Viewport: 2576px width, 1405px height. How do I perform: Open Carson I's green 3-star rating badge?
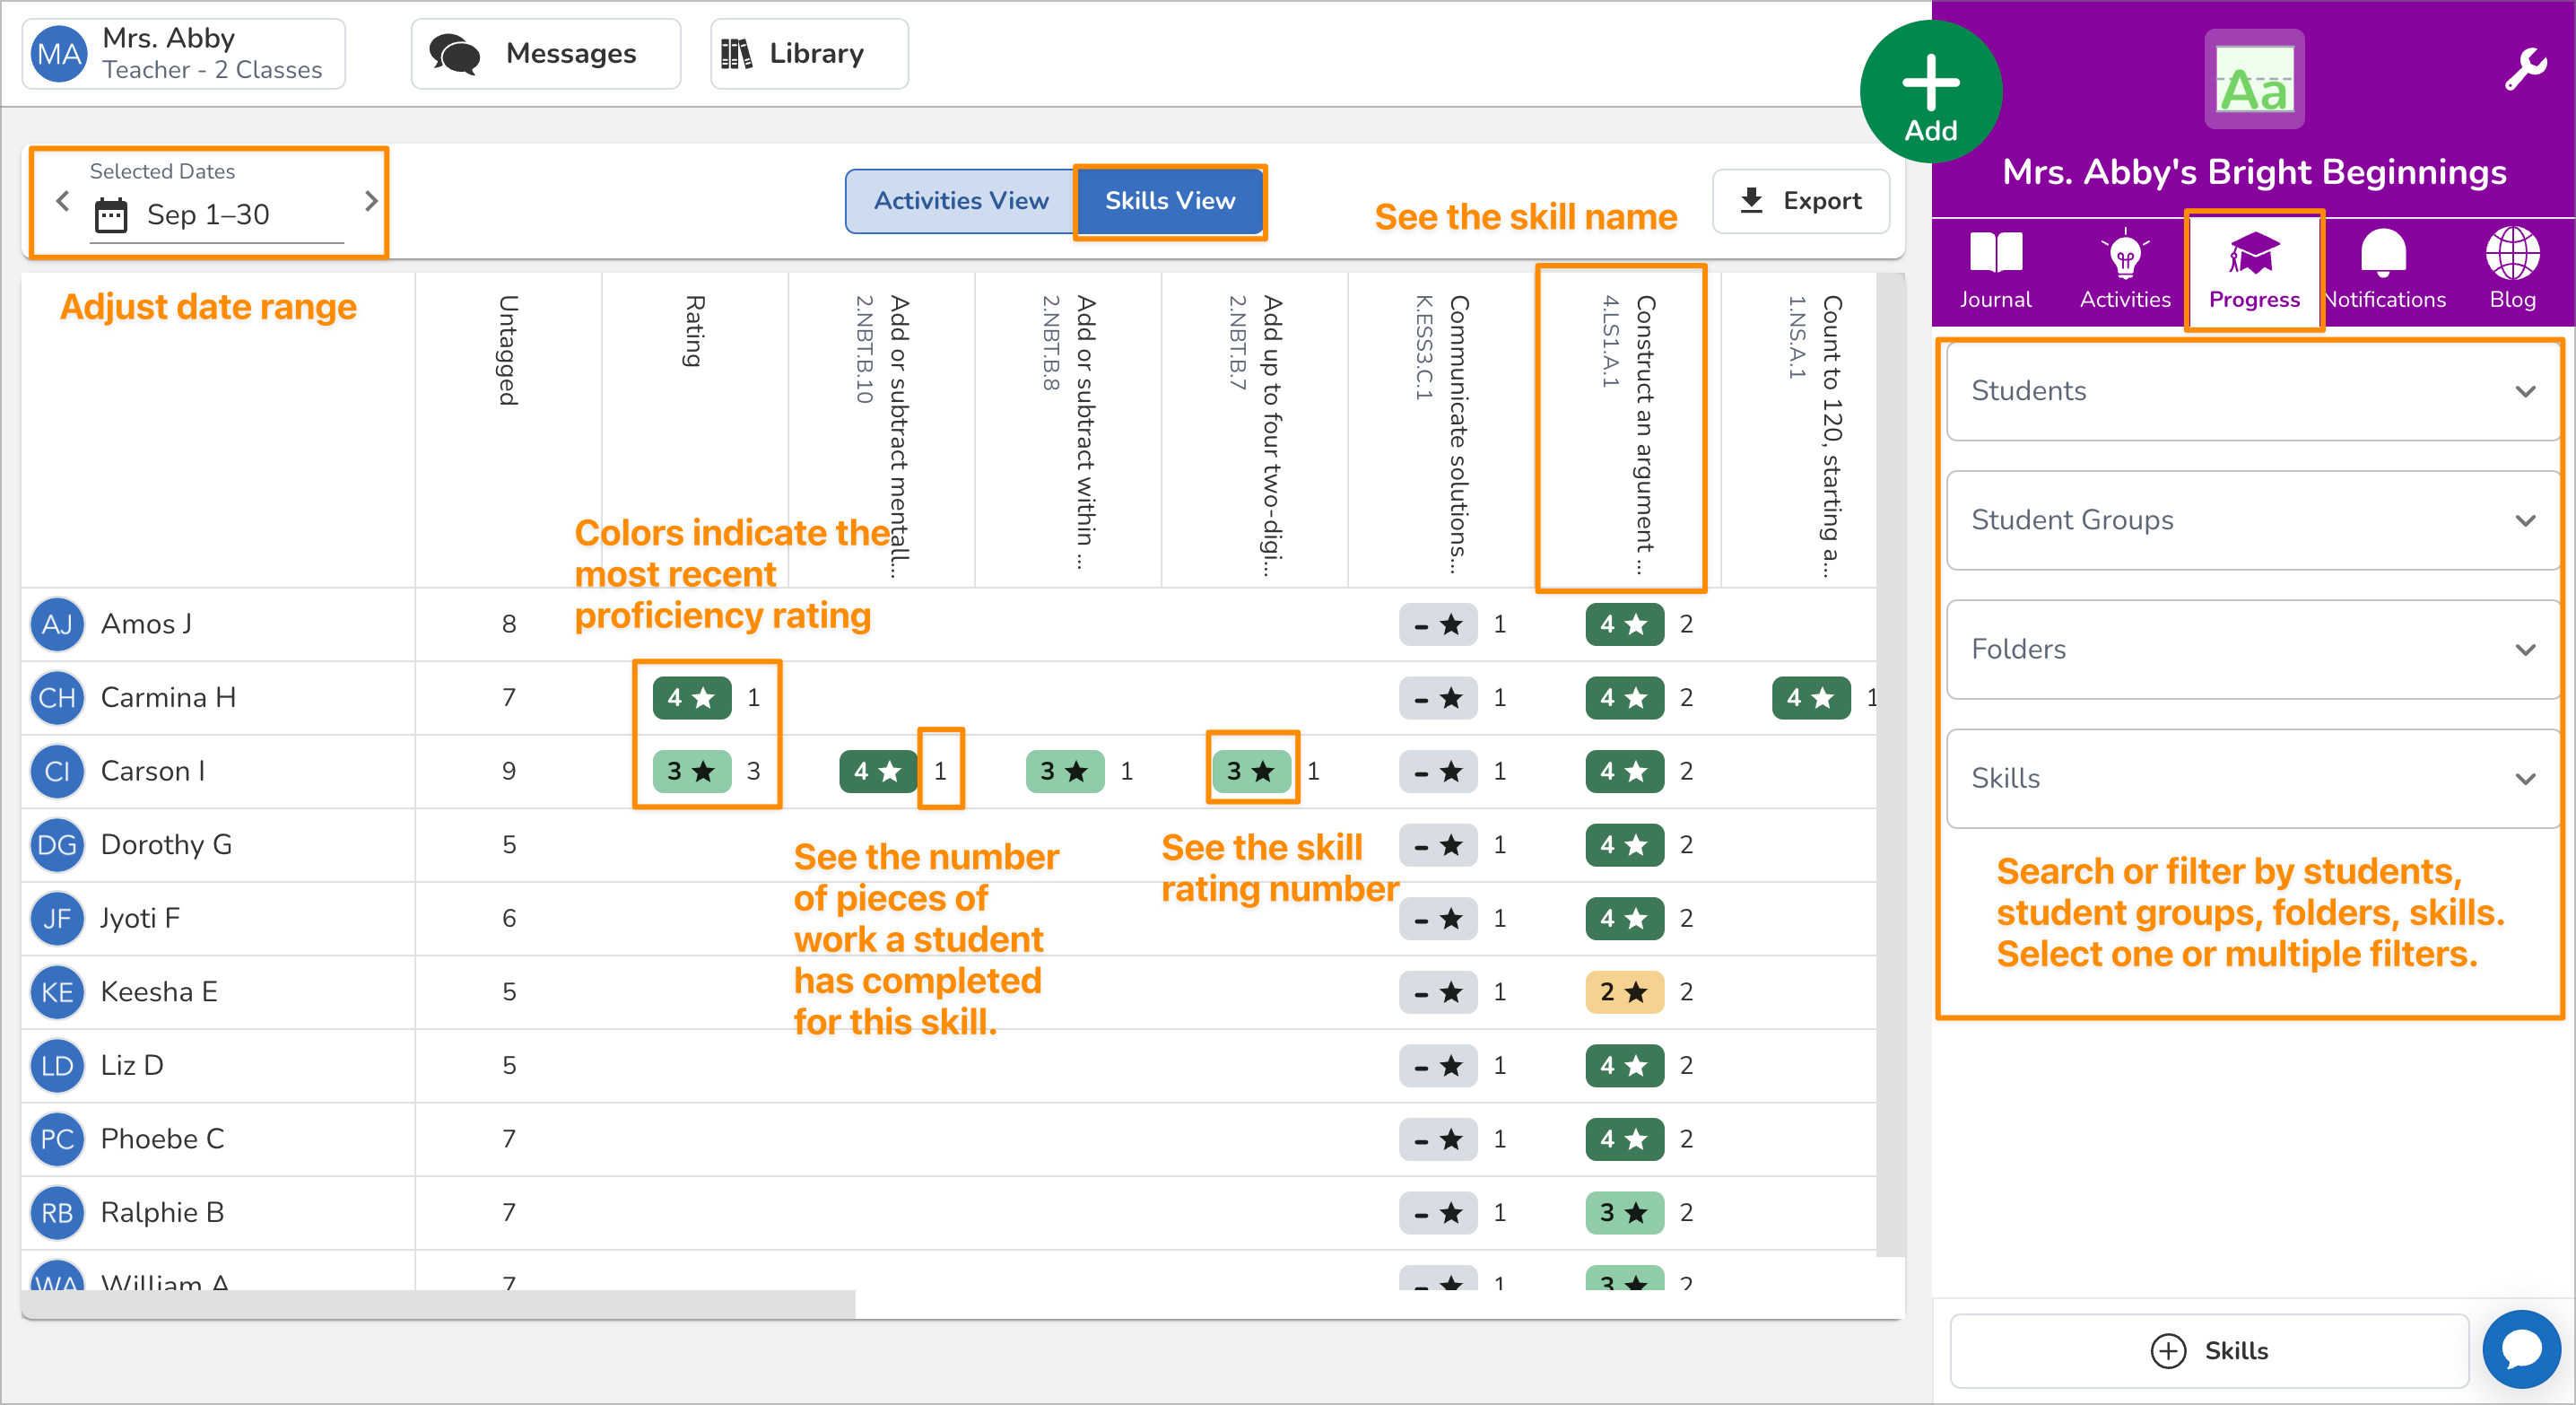692,771
